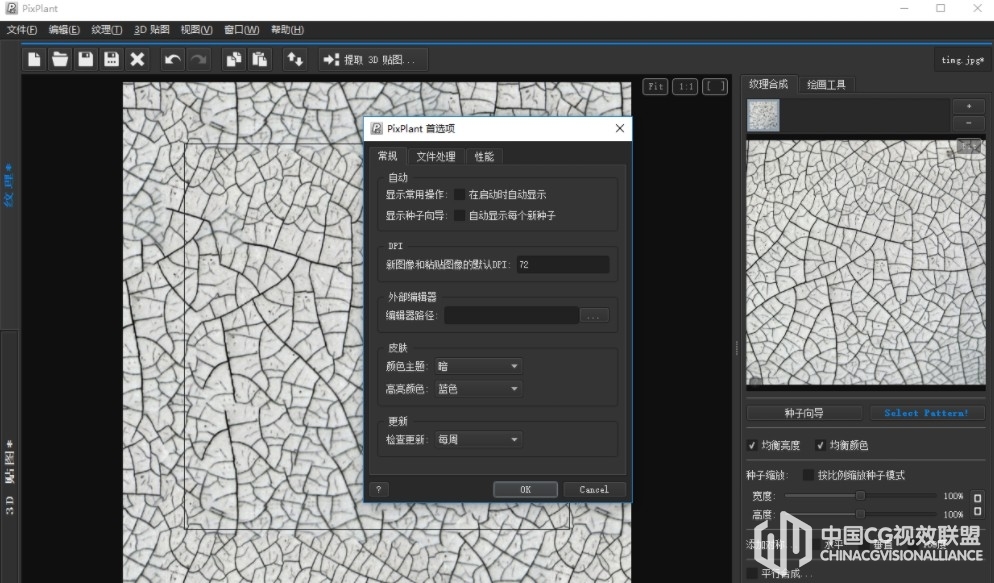Open the 窗口(W) menu
Viewport: 994px width, 583px height.
tap(242, 30)
